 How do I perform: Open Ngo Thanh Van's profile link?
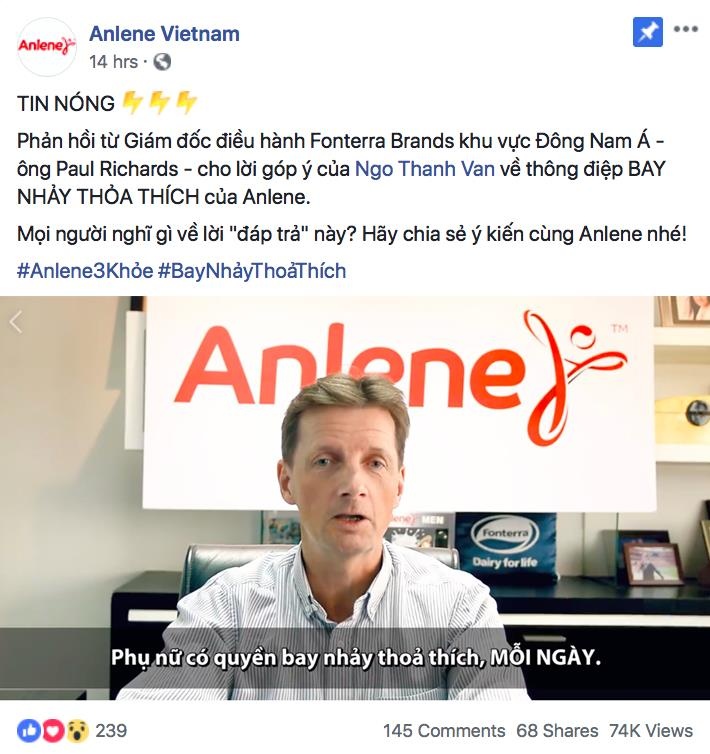tap(425, 169)
